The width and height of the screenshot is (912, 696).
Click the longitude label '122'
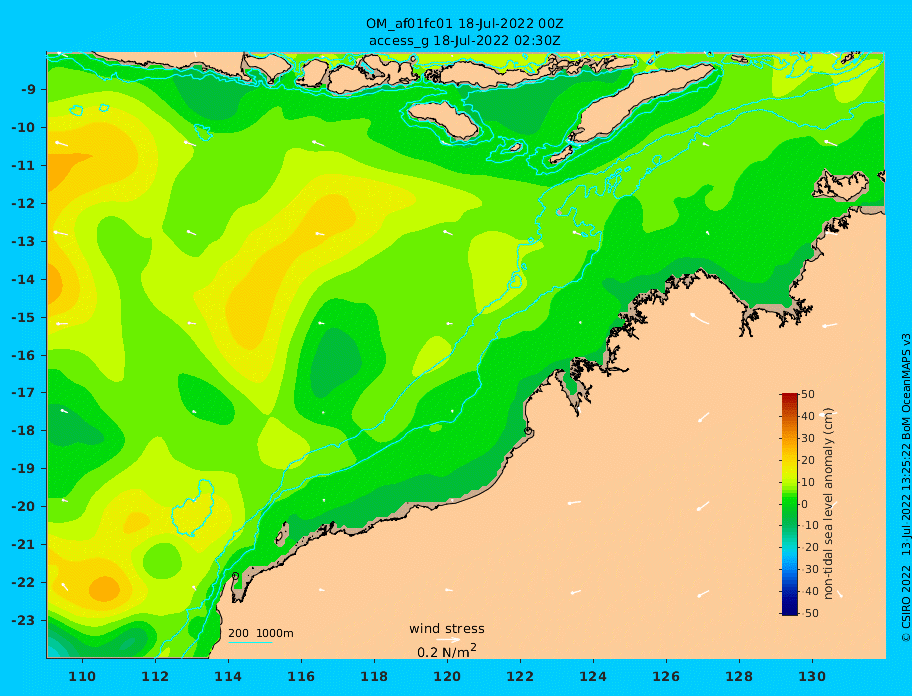pyautogui.click(x=520, y=676)
